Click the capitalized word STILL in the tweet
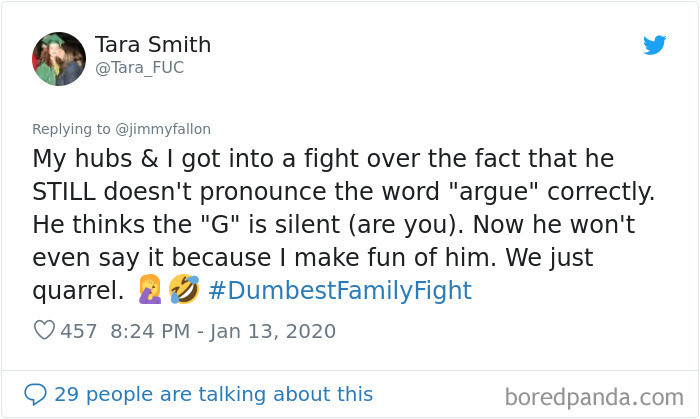Image resolution: width=700 pixels, height=419 pixels. [68, 192]
